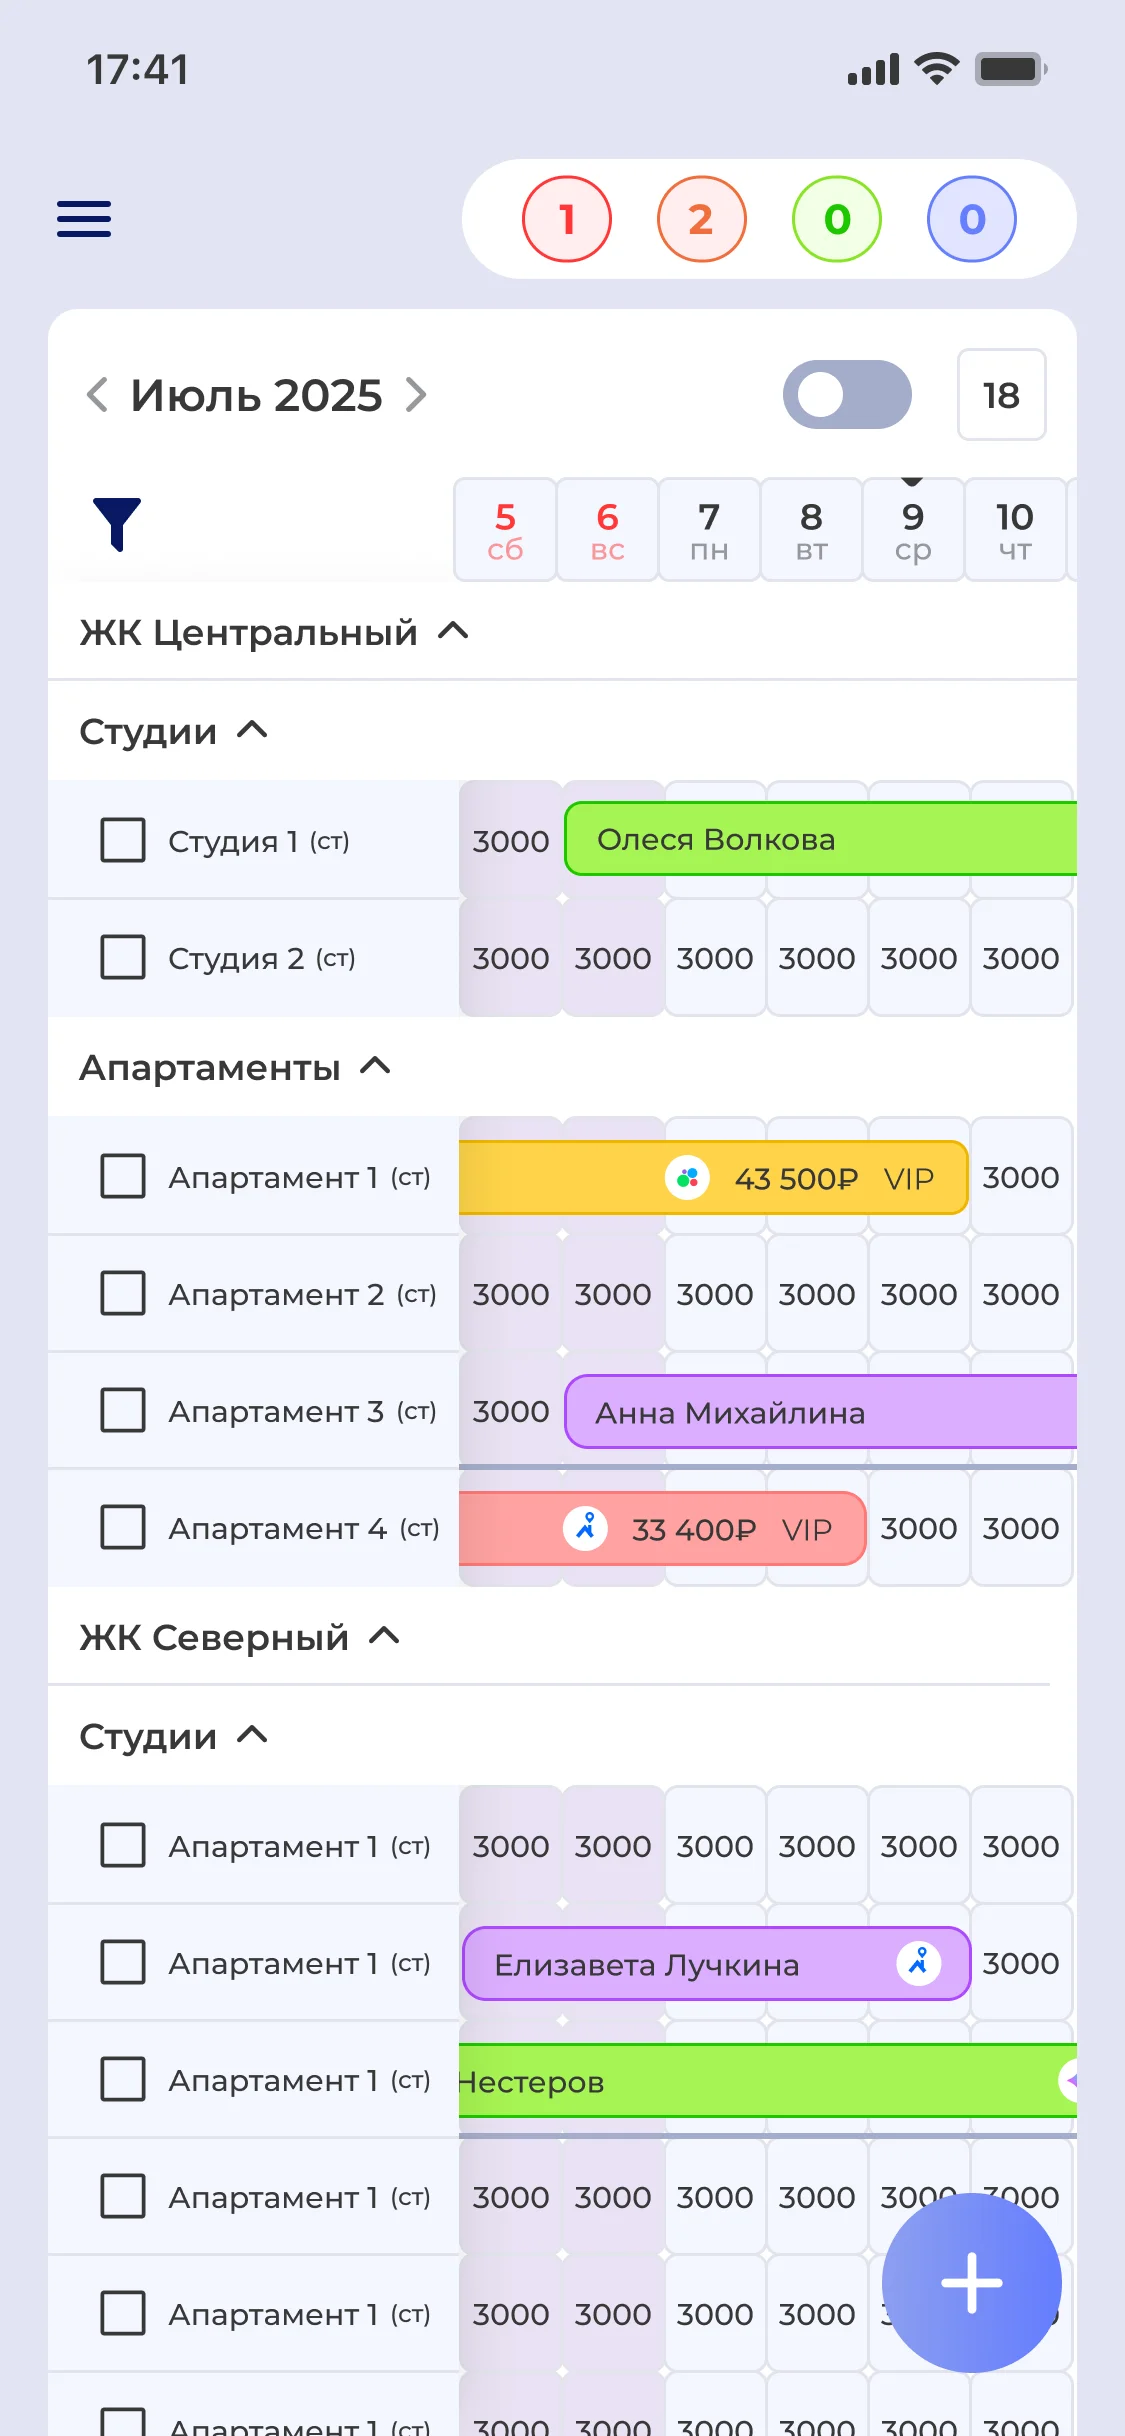Tap the blue plus floating action button
The height and width of the screenshot is (2436, 1125).
pos(971,2282)
